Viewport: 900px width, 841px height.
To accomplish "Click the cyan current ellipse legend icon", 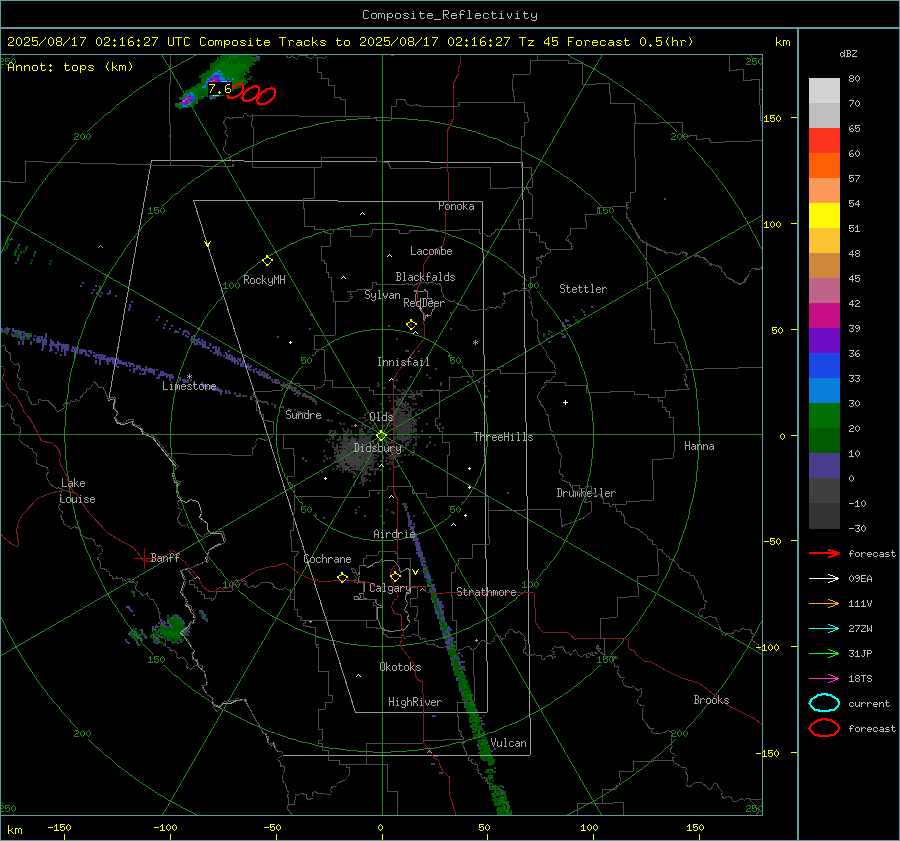I will coord(824,703).
